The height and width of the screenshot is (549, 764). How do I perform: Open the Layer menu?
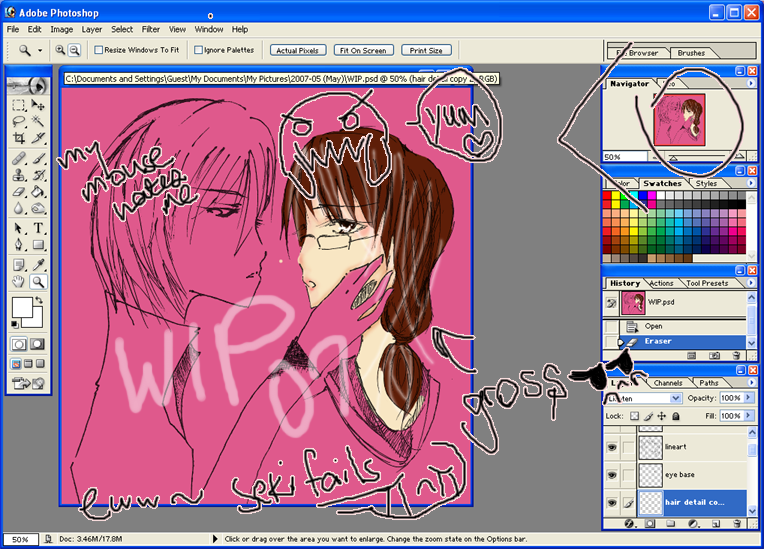tap(92, 29)
